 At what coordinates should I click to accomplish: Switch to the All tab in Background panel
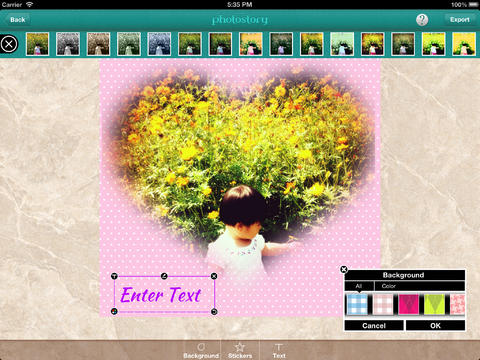coord(359,286)
